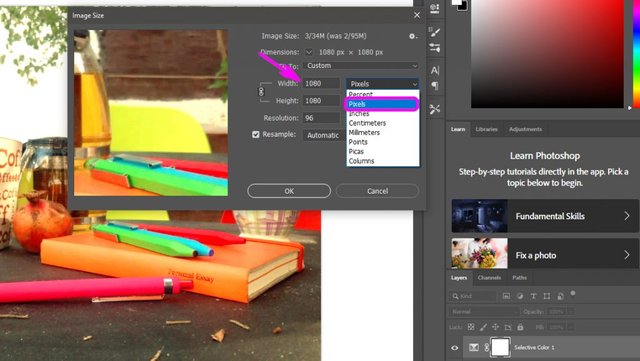
Task: Enable the shape layers filter icon
Action: coord(547,296)
